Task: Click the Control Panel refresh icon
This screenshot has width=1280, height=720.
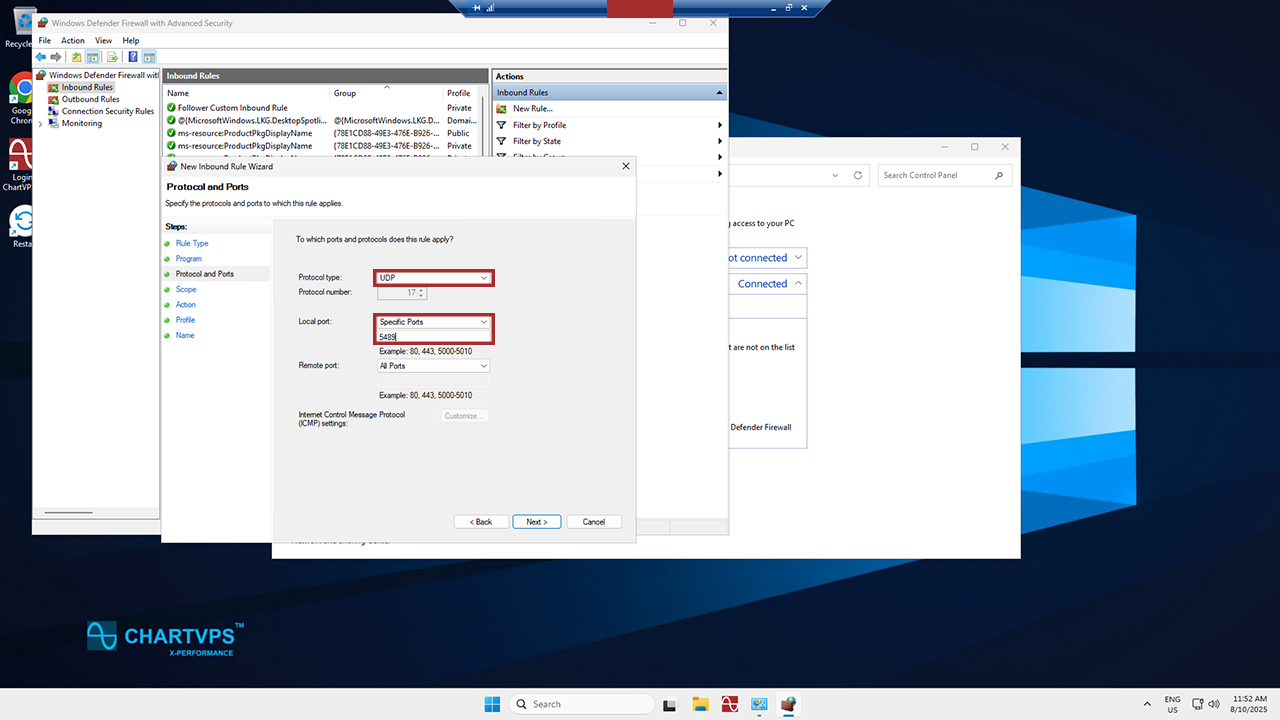Action: 857,175
